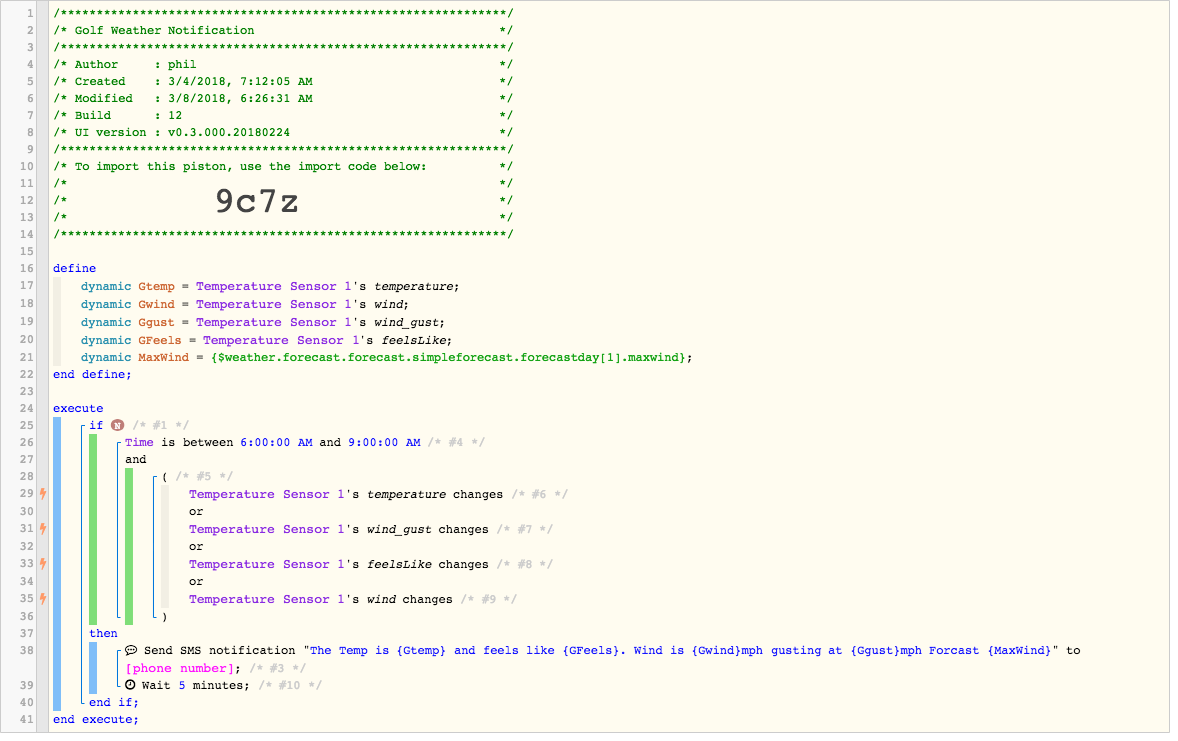
Task: Click the Build 12 comment line
Action: [x=283, y=116]
